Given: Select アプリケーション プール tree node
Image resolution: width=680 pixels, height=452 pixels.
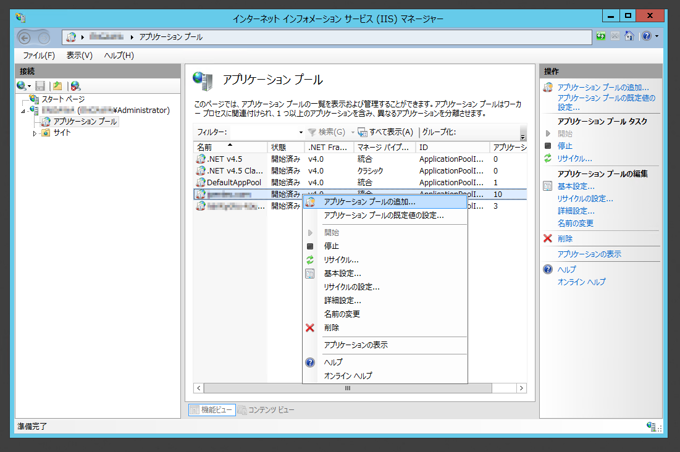Looking at the screenshot, I should click(85, 121).
